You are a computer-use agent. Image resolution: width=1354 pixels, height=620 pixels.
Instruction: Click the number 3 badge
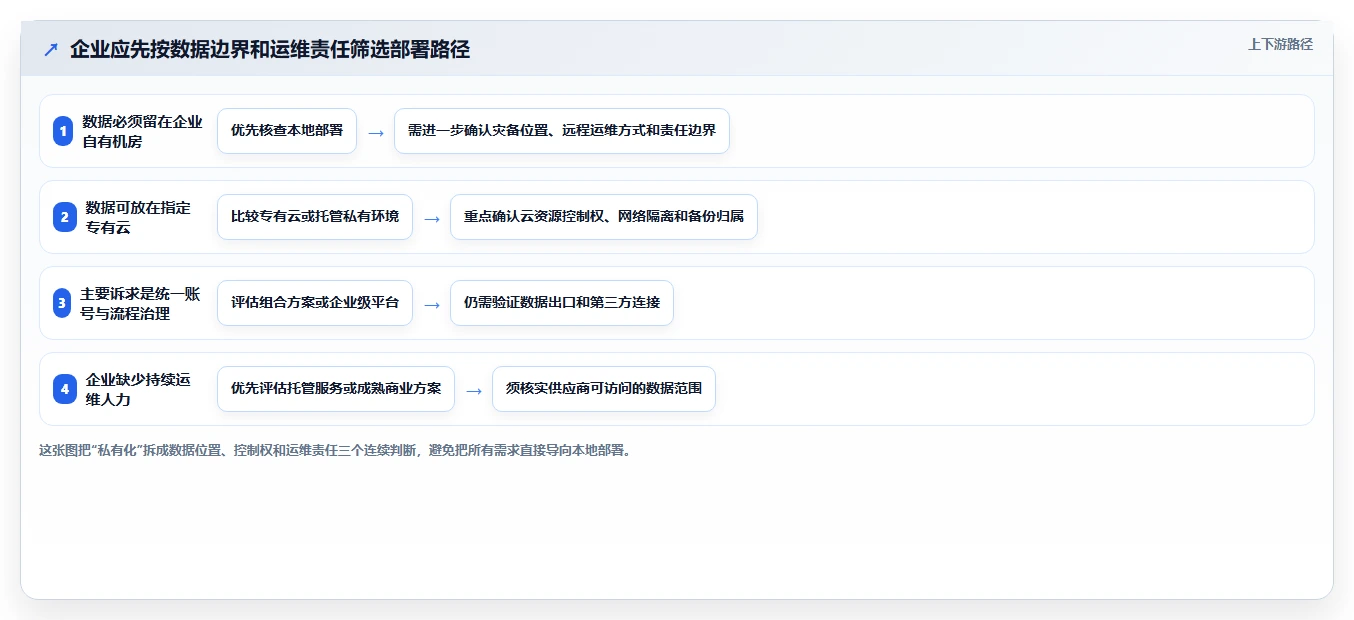pyautogui.click(x=62, y=303)
